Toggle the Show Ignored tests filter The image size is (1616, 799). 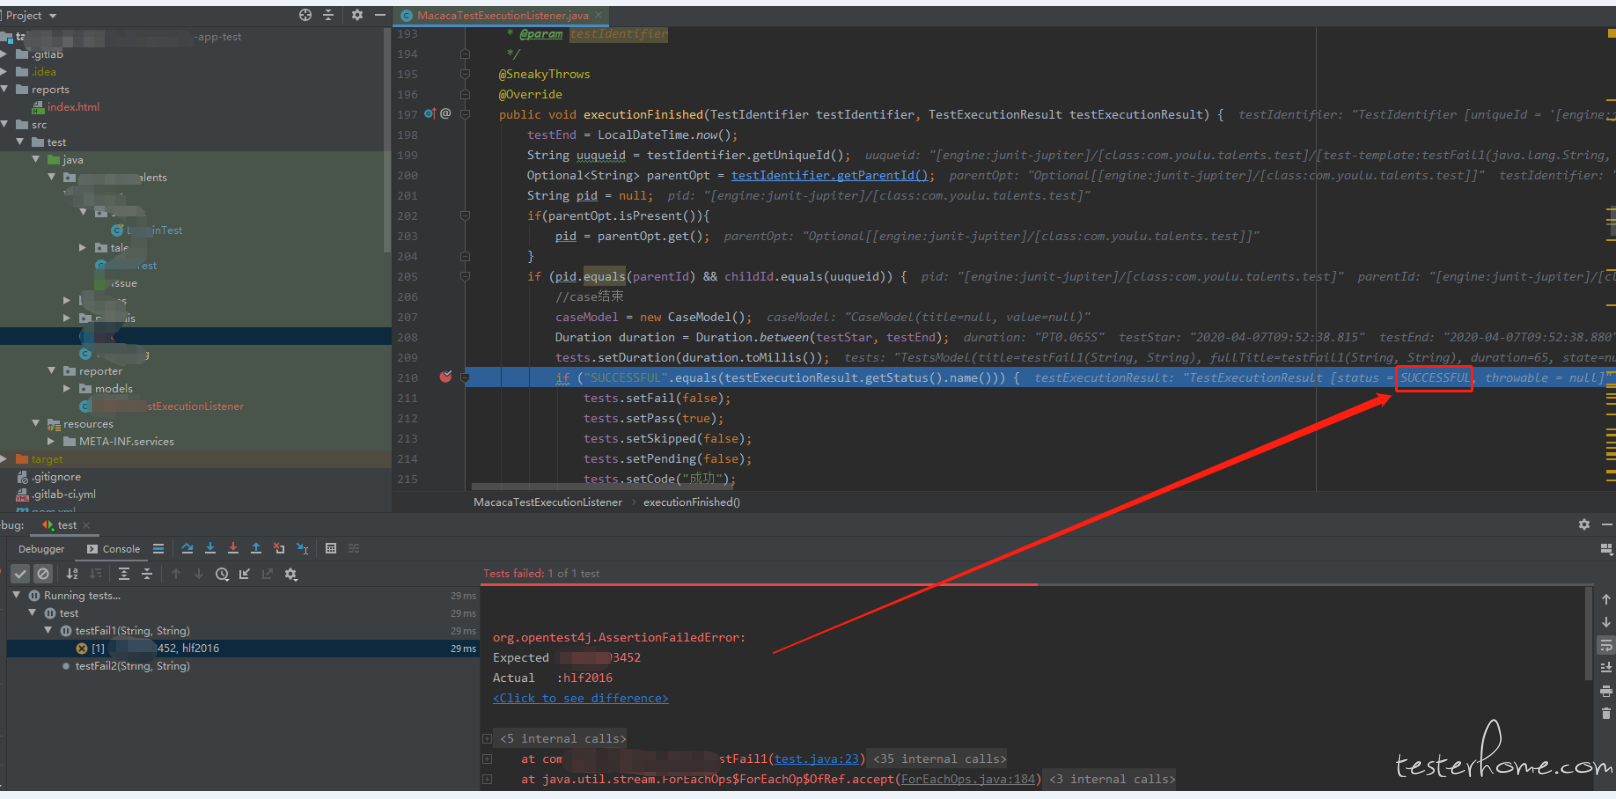[x=43, y=574]
